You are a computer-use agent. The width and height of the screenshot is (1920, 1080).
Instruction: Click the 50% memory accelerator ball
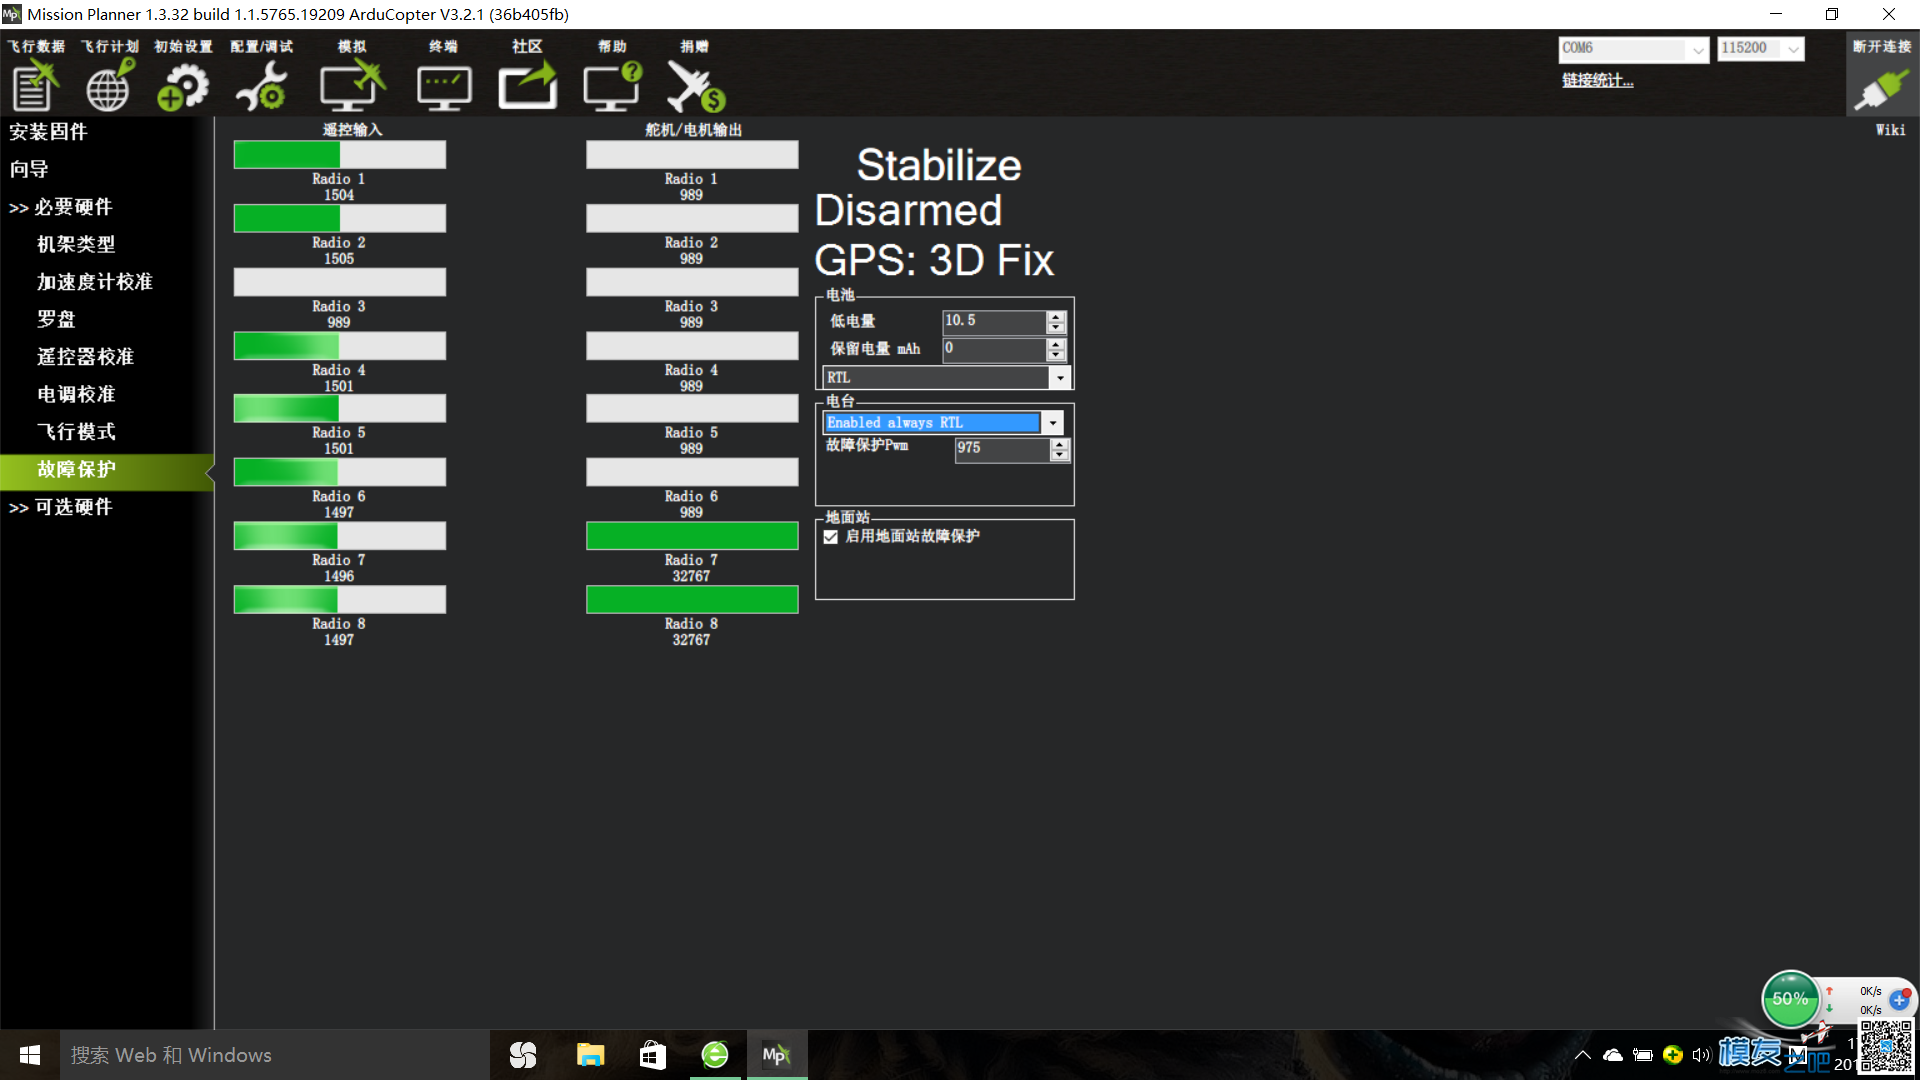tap(1790, 999)
